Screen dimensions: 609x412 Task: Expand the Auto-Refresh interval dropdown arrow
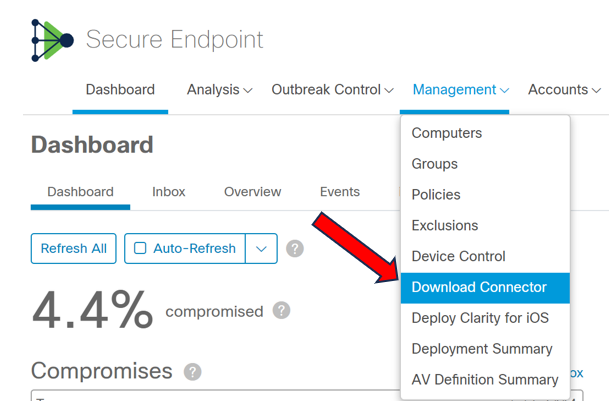click(x=261, y=249)
